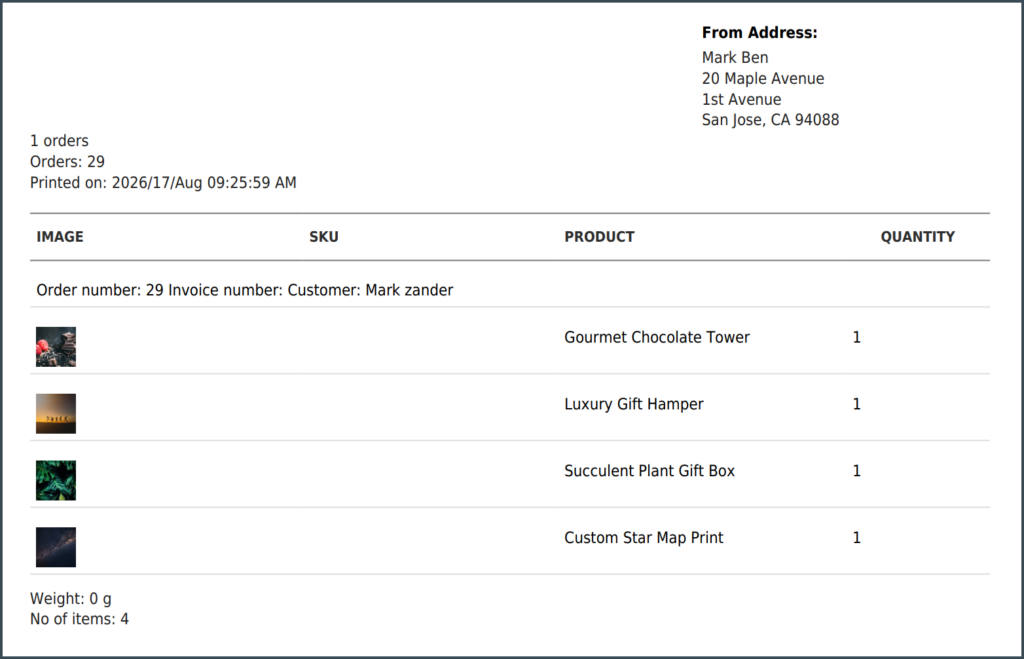Click the Gourmet Chocolate Tower product thumbnail
The image size is (1024, 659).
pos(56,347)
